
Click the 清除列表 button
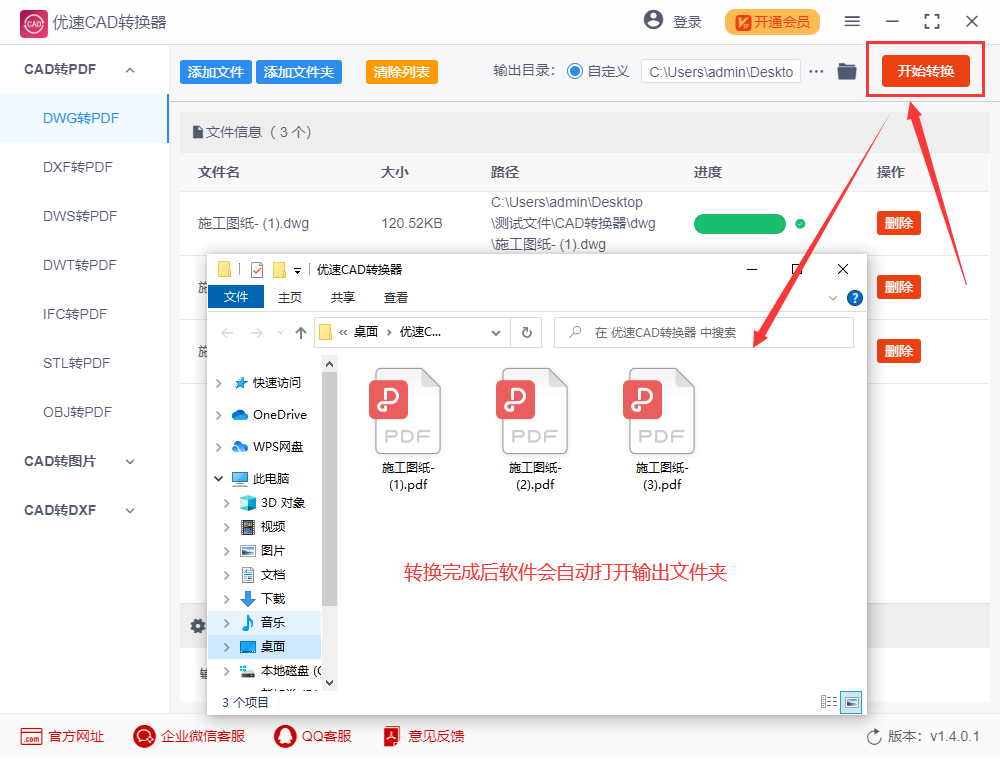point(401,72)
